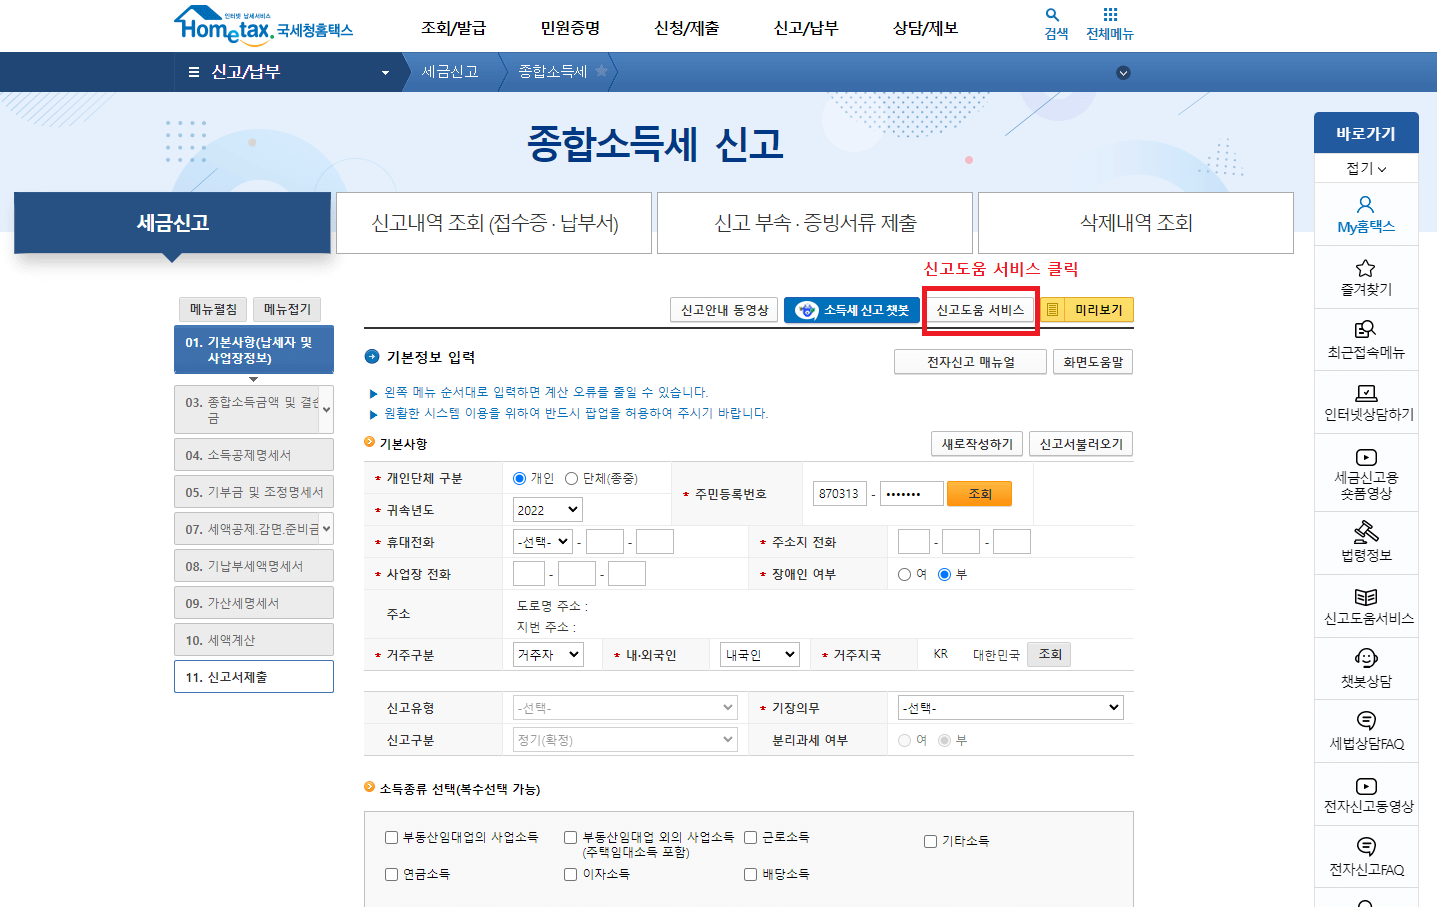This screenshot has height=907, width=1437.
Task: Click 주민등록번호 front digits field
Action: (x=839, y=494)
